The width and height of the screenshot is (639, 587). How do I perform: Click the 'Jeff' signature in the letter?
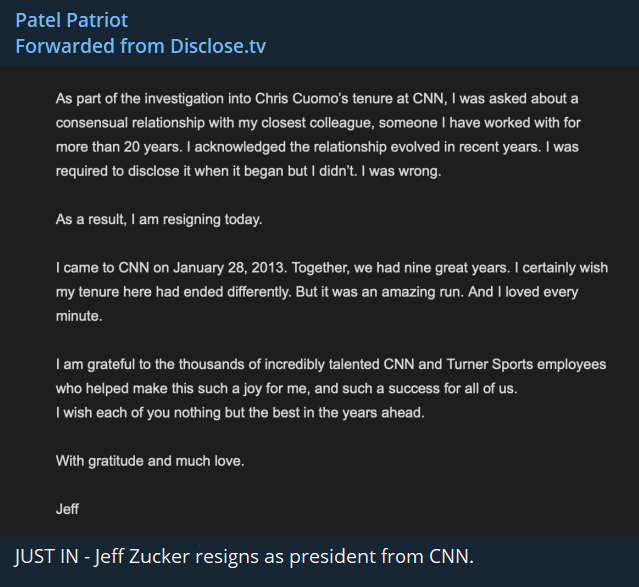coord(67,508)
